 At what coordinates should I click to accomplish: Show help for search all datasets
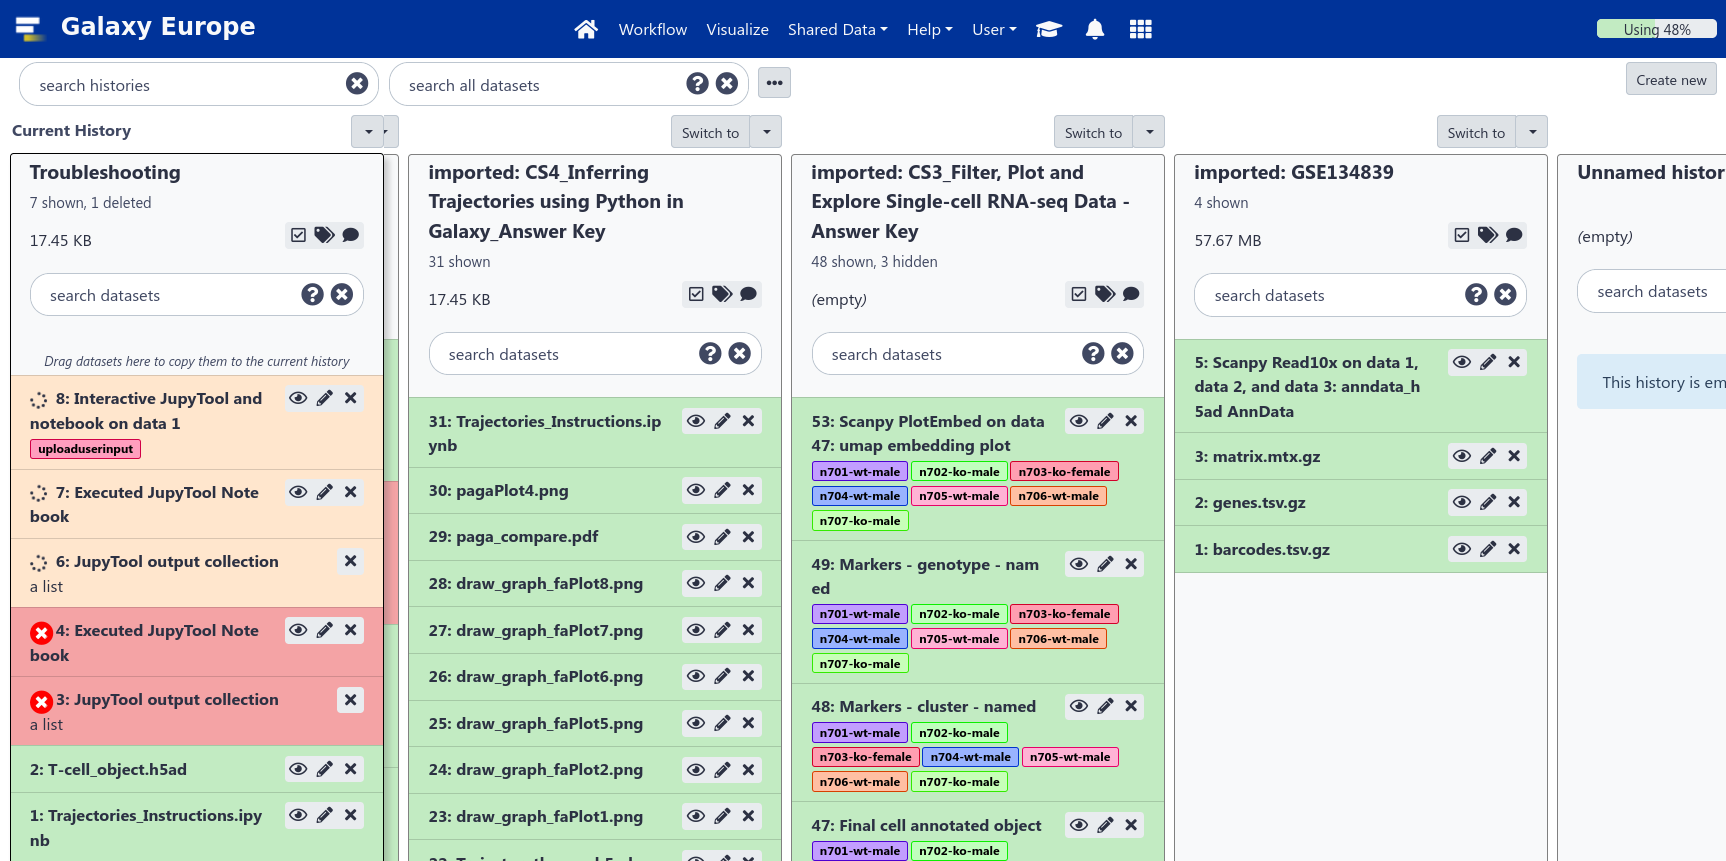[x=698, y=84]
